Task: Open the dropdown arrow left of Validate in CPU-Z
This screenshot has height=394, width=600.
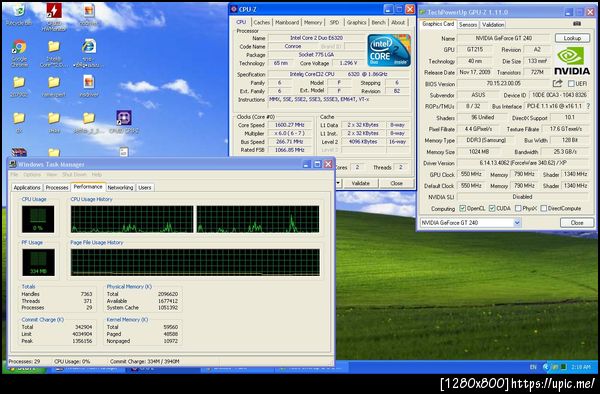Action: click(338, 183)
